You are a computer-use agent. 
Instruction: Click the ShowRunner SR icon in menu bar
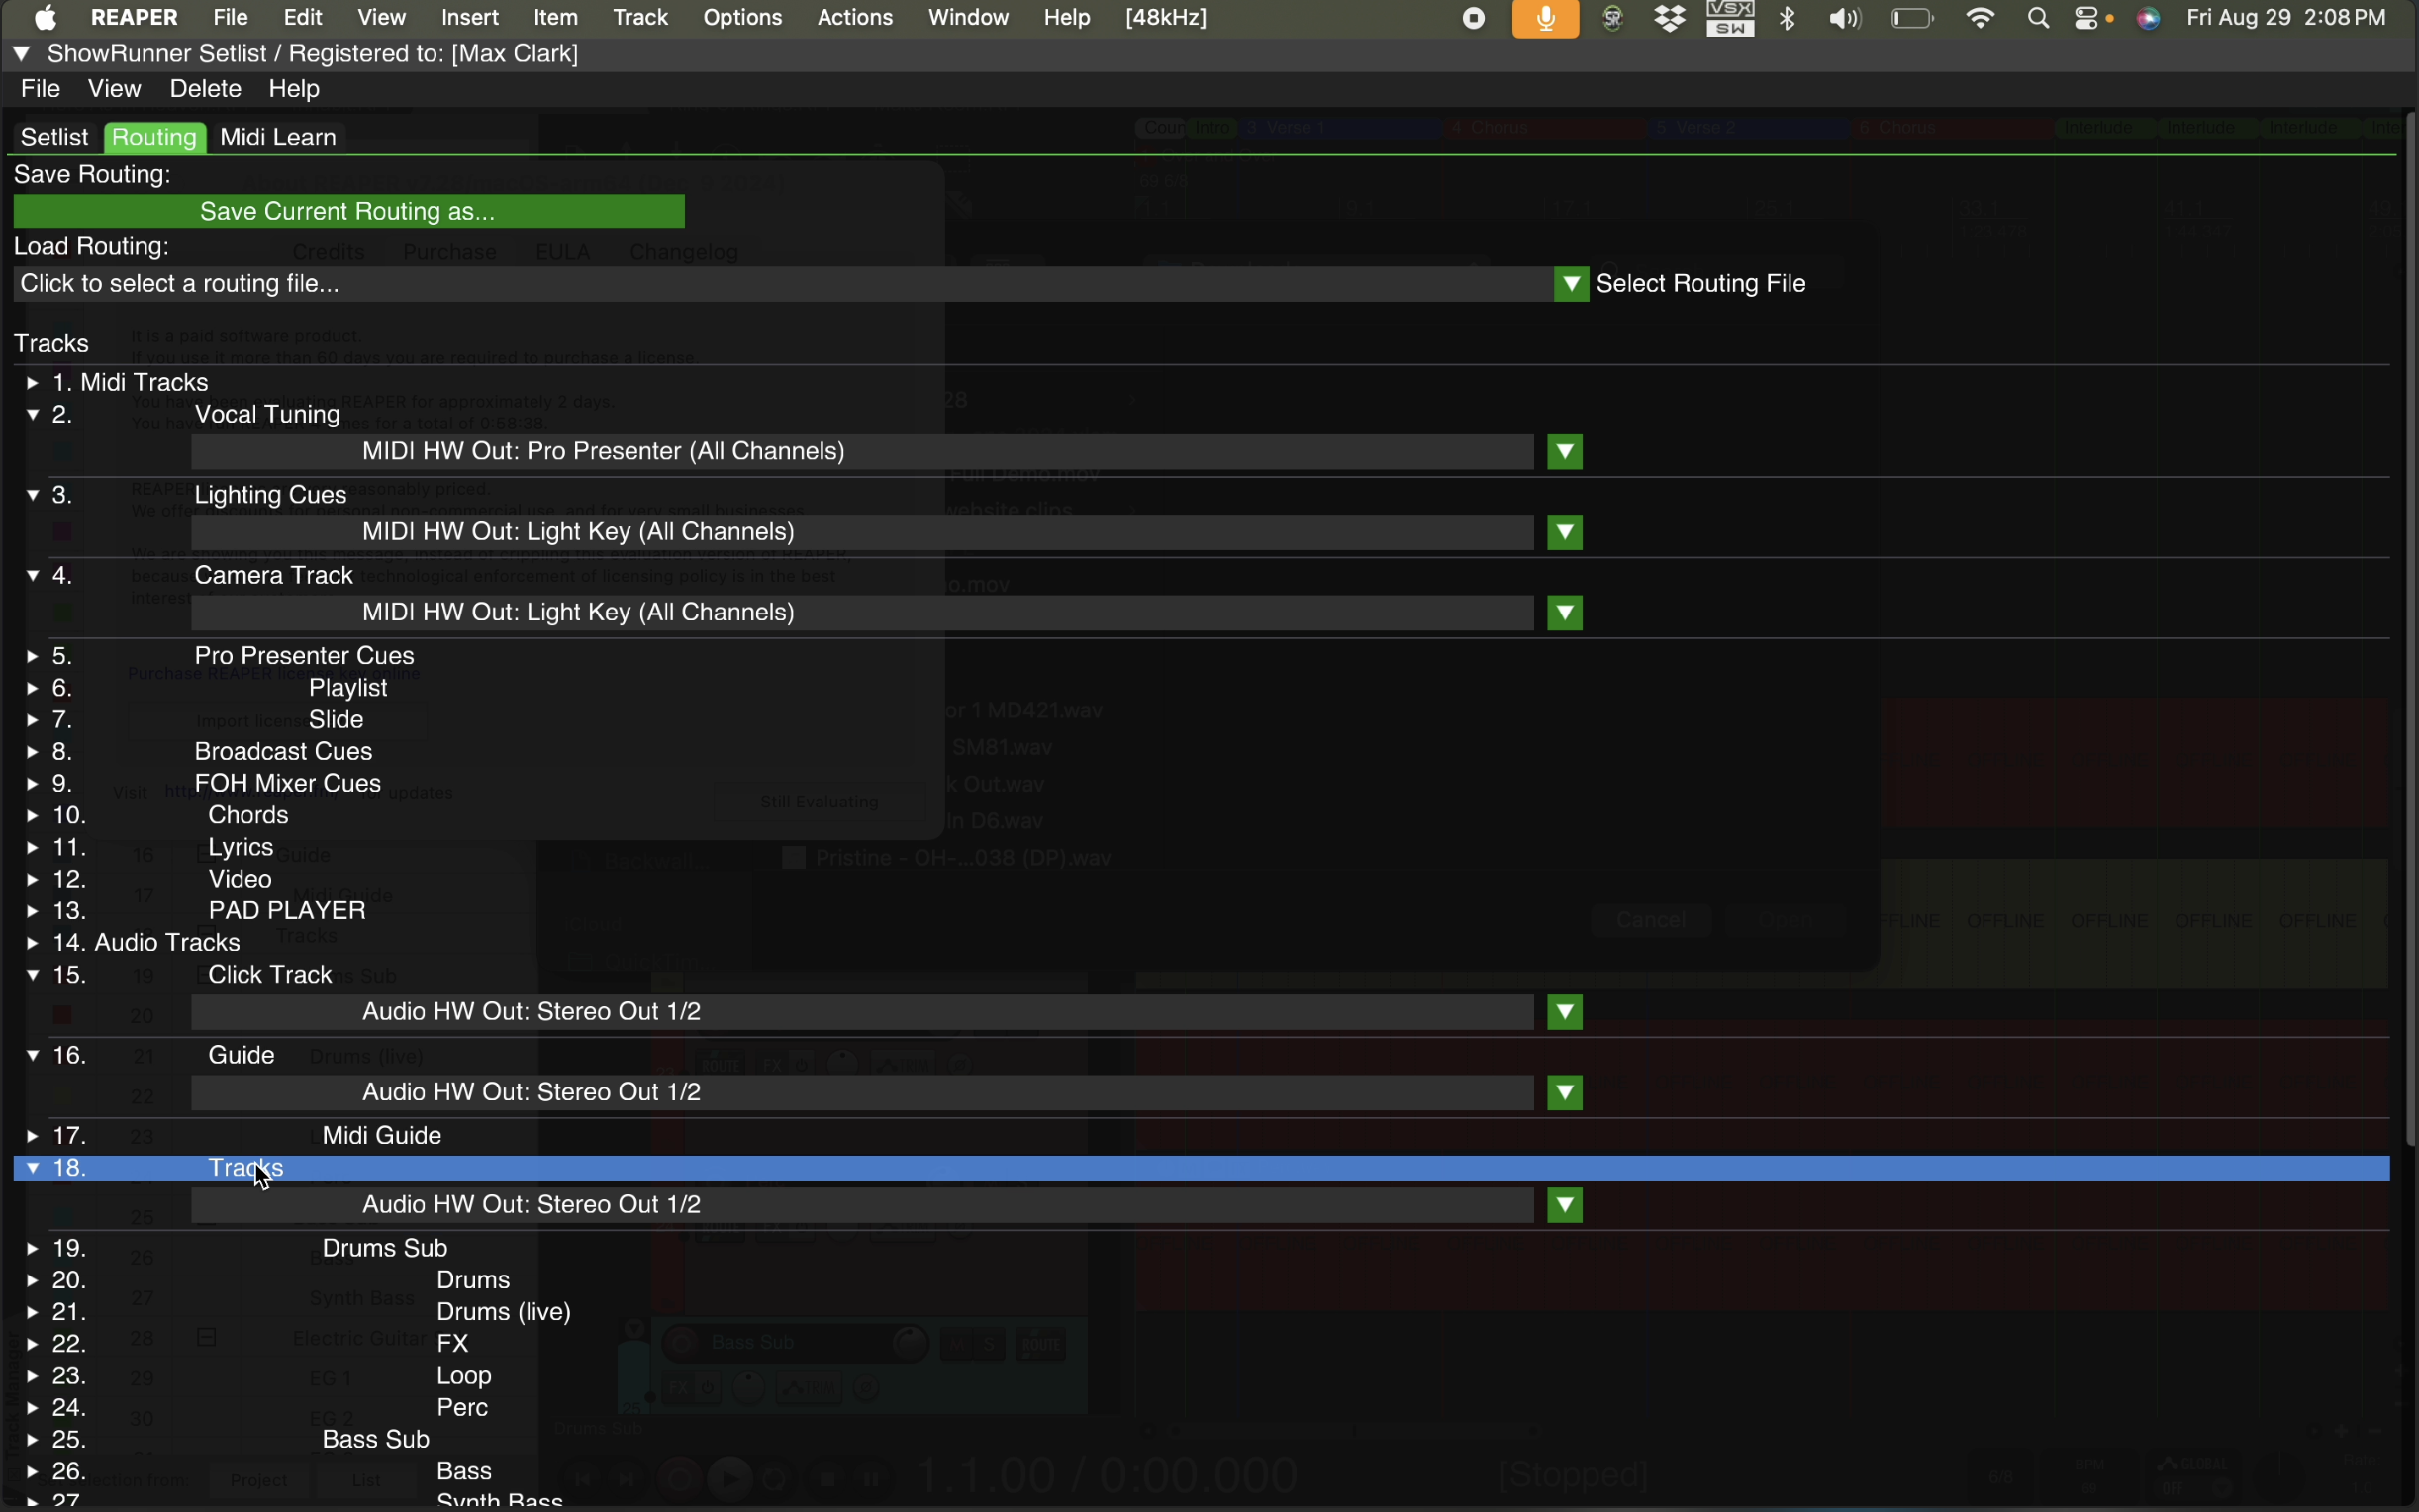[x=1611, y=18]
